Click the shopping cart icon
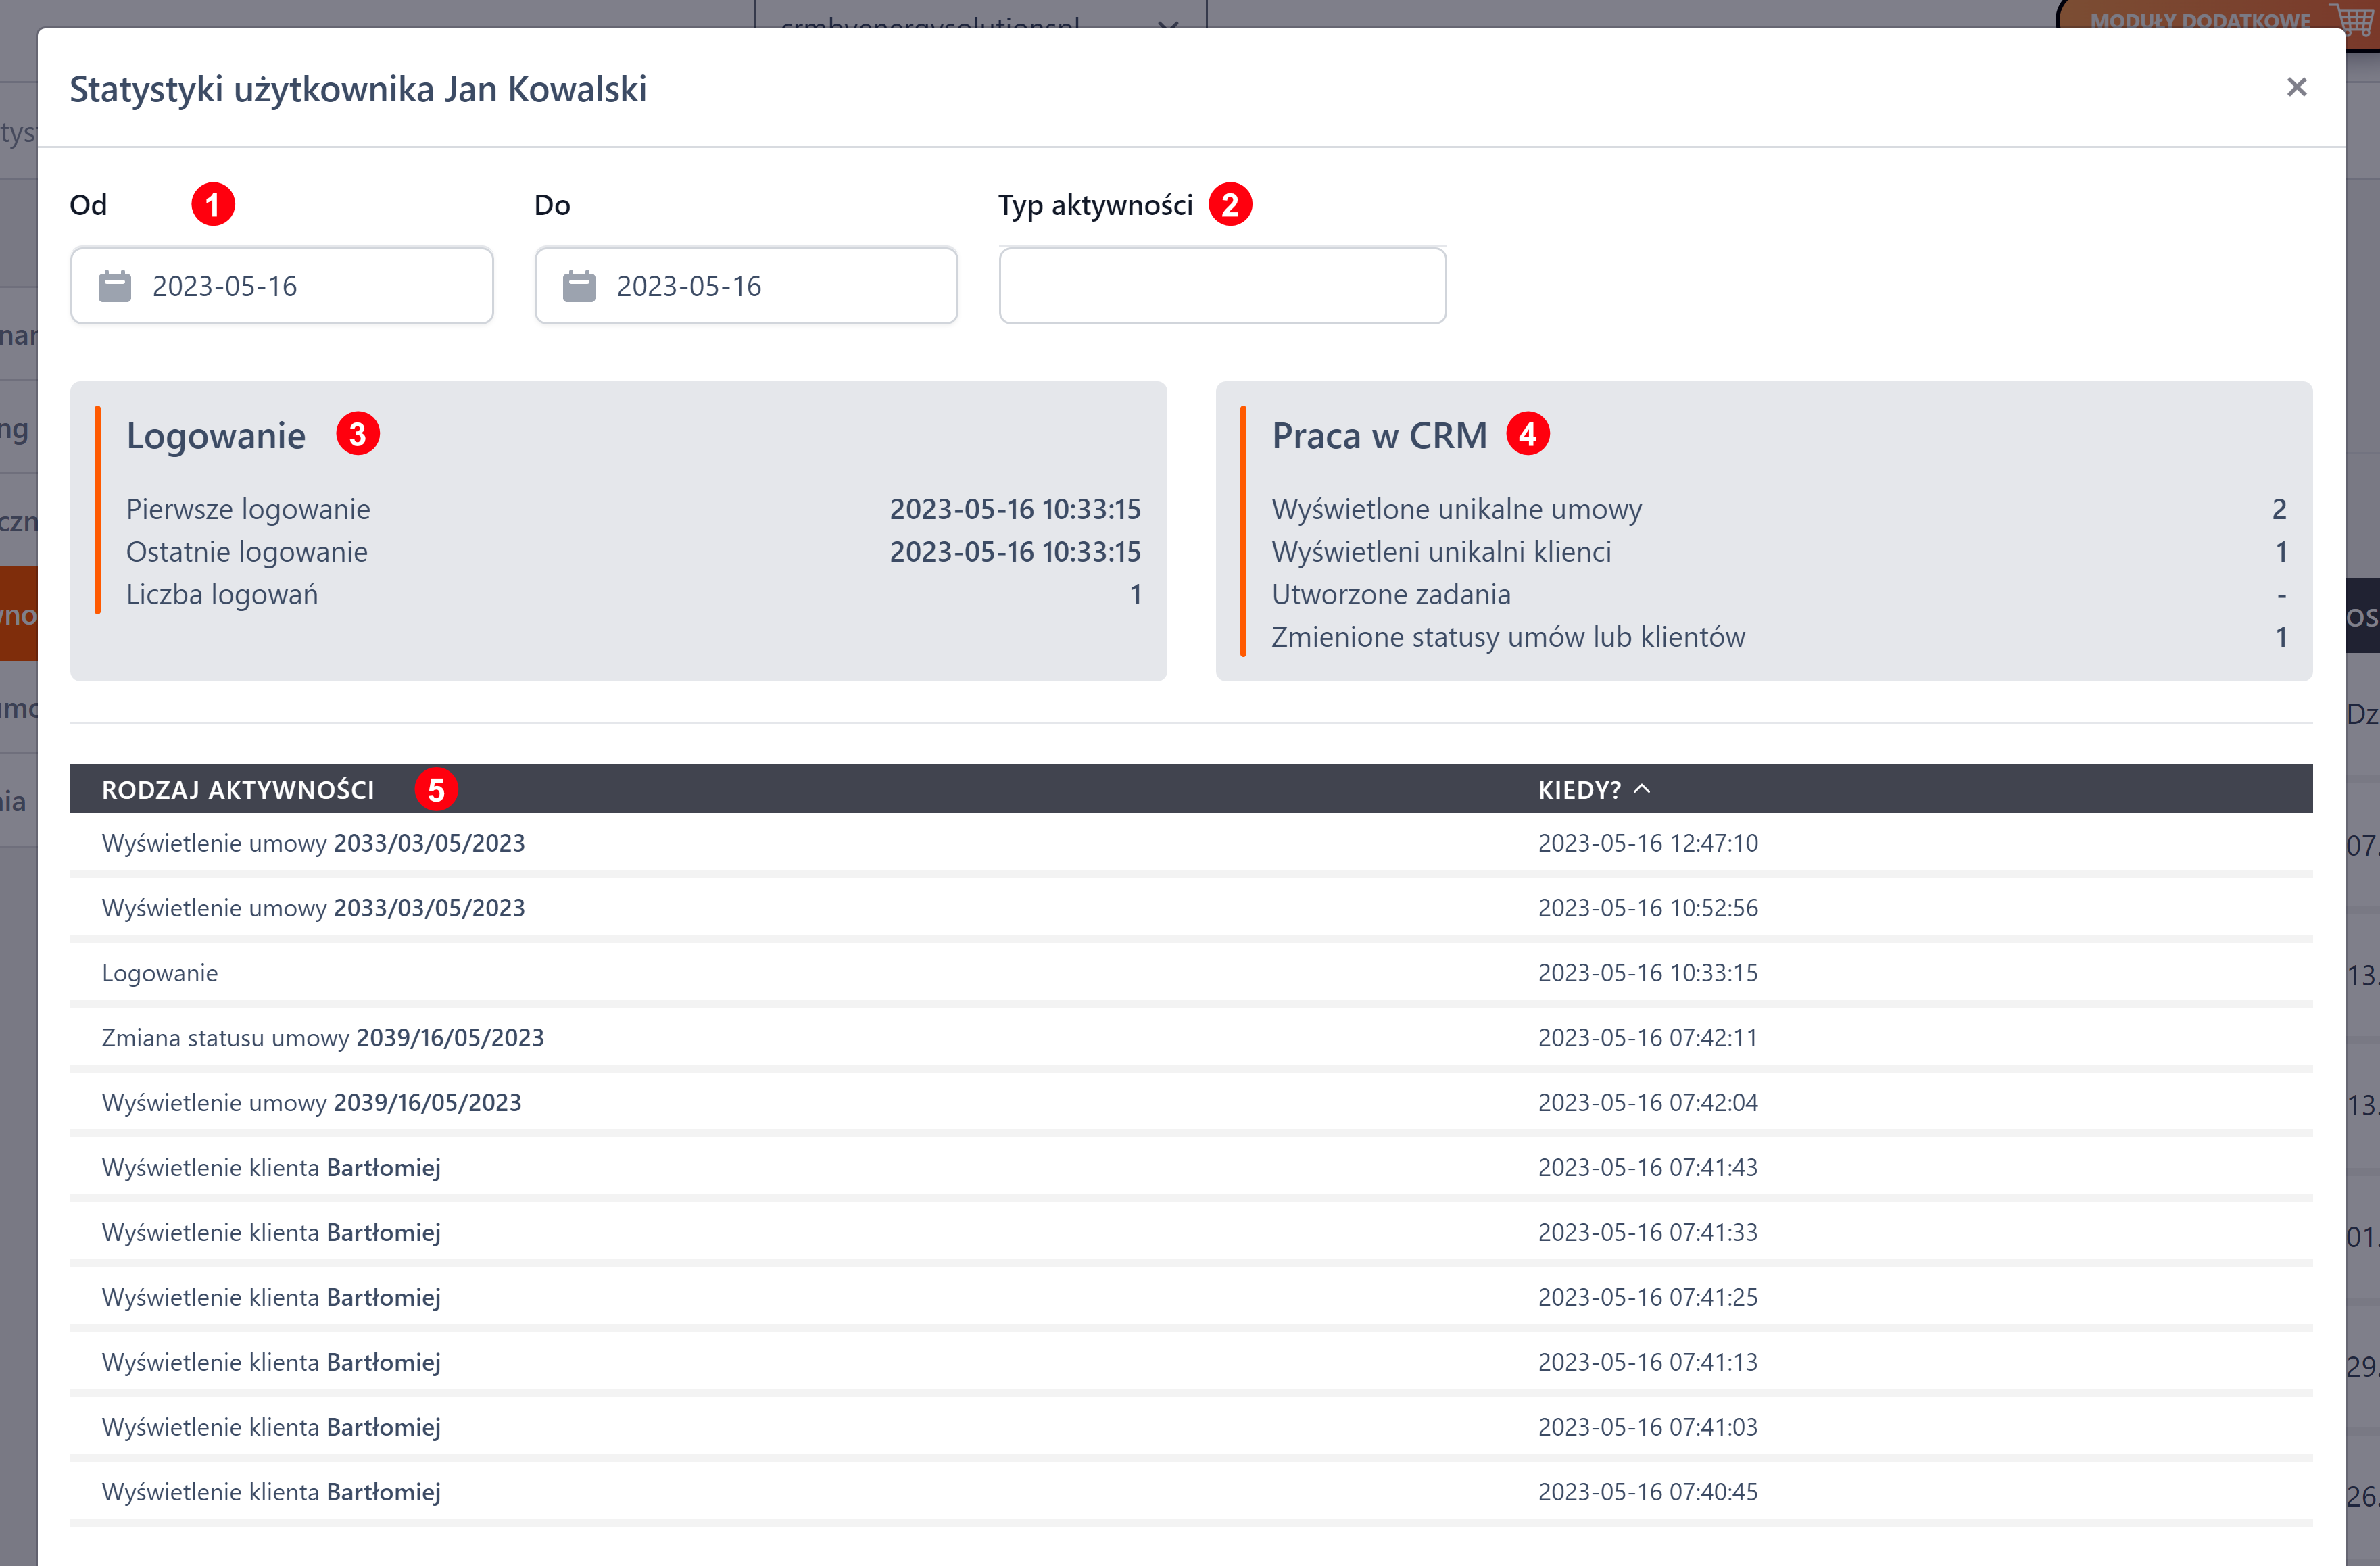2380x1566 pixels. click(x=2354, y=18)
